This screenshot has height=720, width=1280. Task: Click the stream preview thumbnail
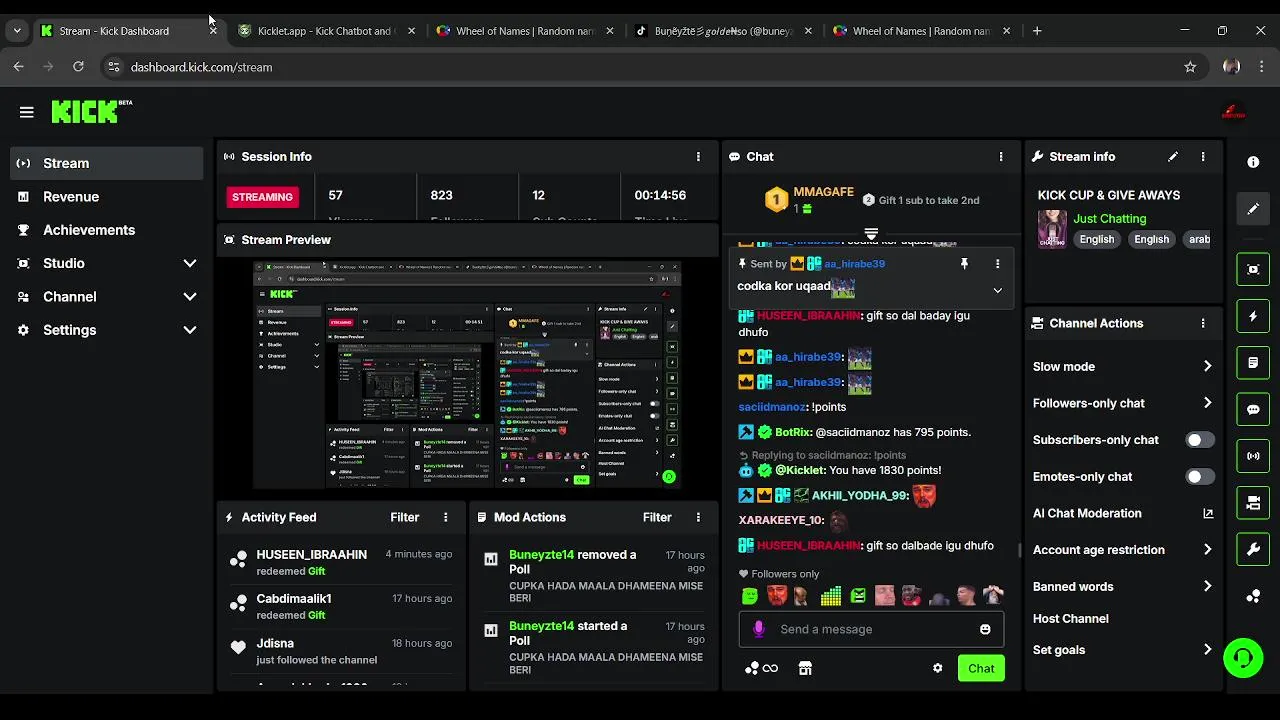pyautogui.click(x=467, y=375)
